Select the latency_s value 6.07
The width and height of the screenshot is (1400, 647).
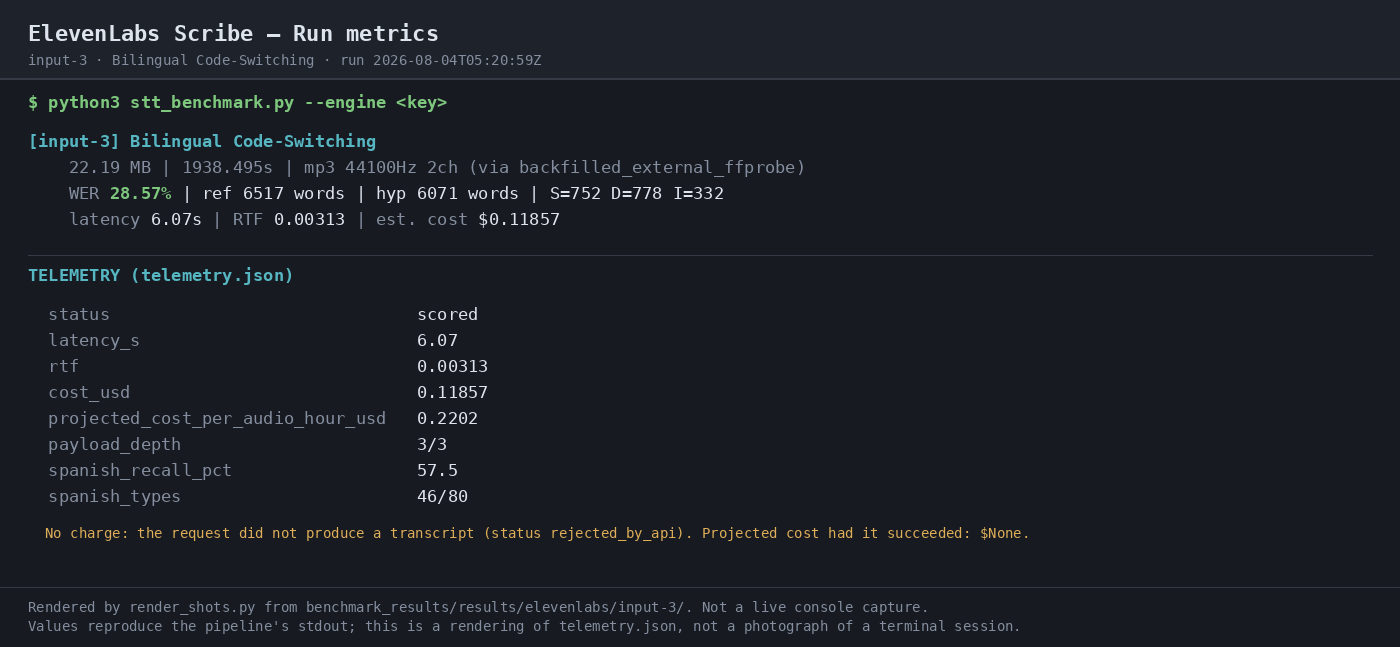point(437,341)
